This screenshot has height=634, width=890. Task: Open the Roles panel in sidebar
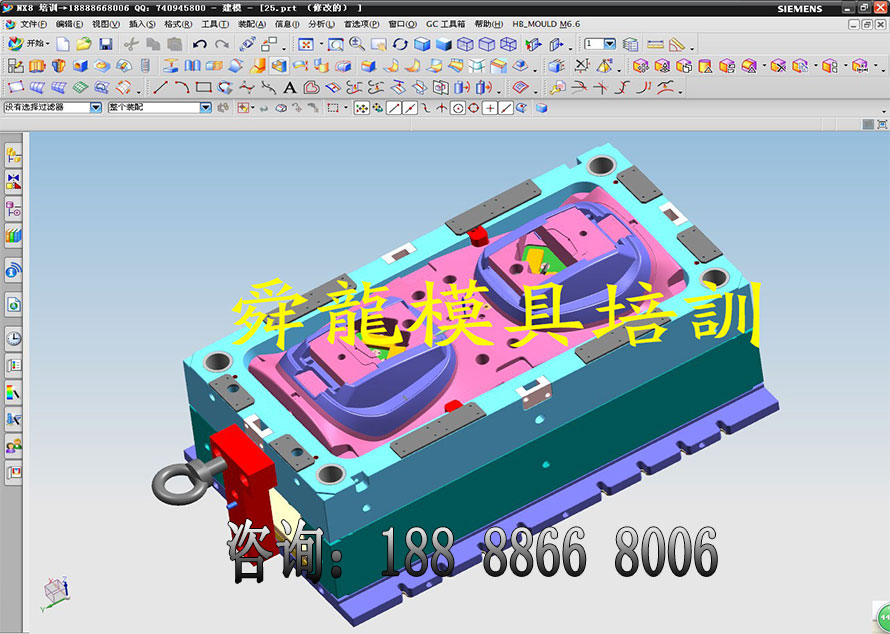[x=14, y=446]
